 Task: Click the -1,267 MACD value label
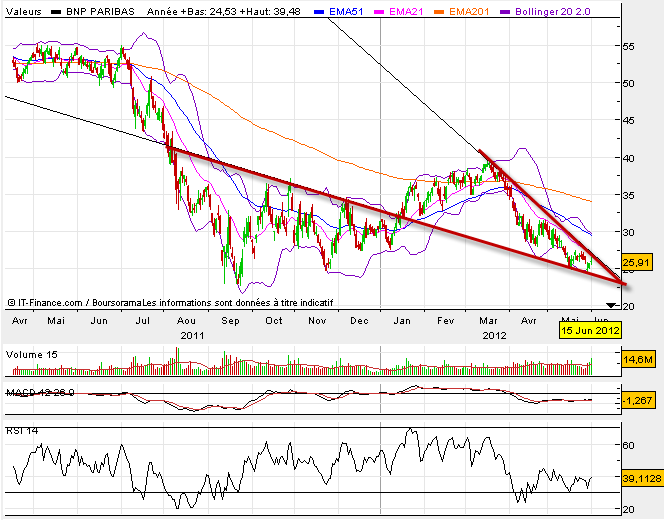point(637,401)
